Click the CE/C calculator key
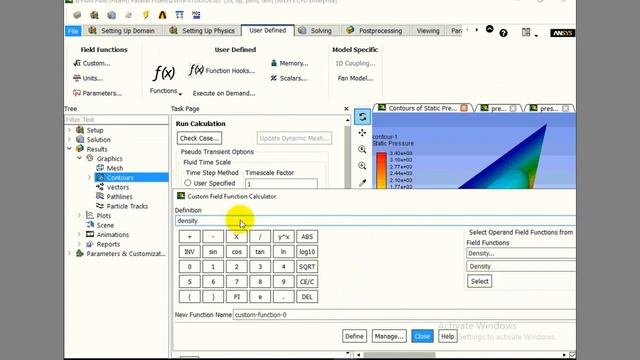 click(307, 282)
